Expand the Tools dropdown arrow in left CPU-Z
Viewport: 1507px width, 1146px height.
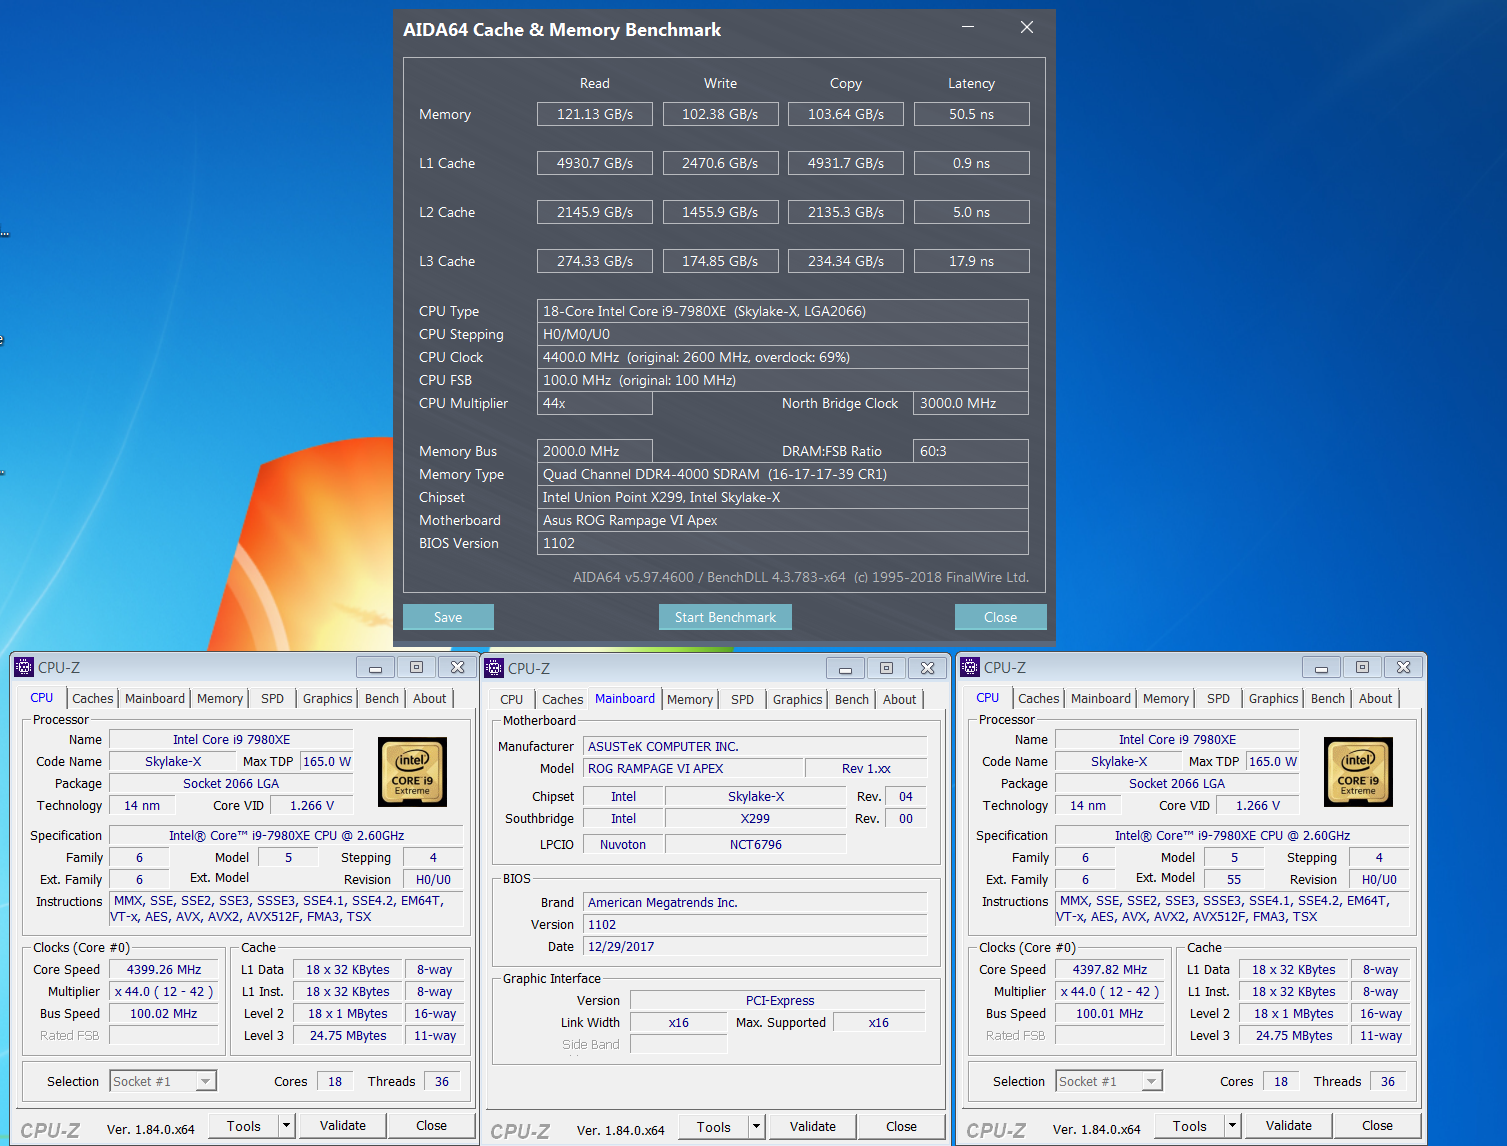pos(286,1126)
